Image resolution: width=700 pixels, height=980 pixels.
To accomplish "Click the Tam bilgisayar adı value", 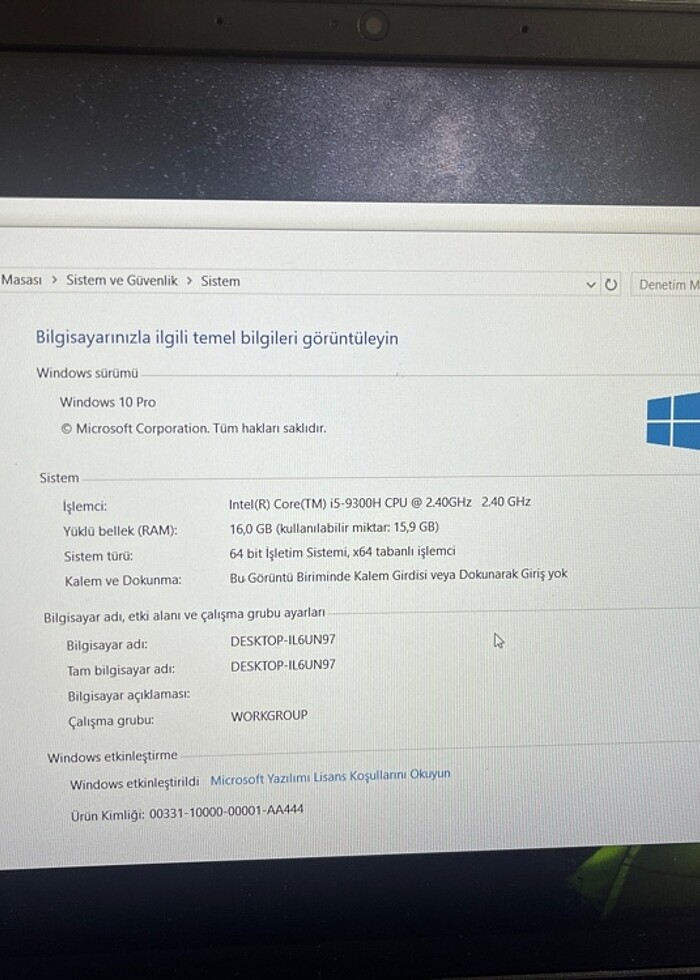I will 283,665.
